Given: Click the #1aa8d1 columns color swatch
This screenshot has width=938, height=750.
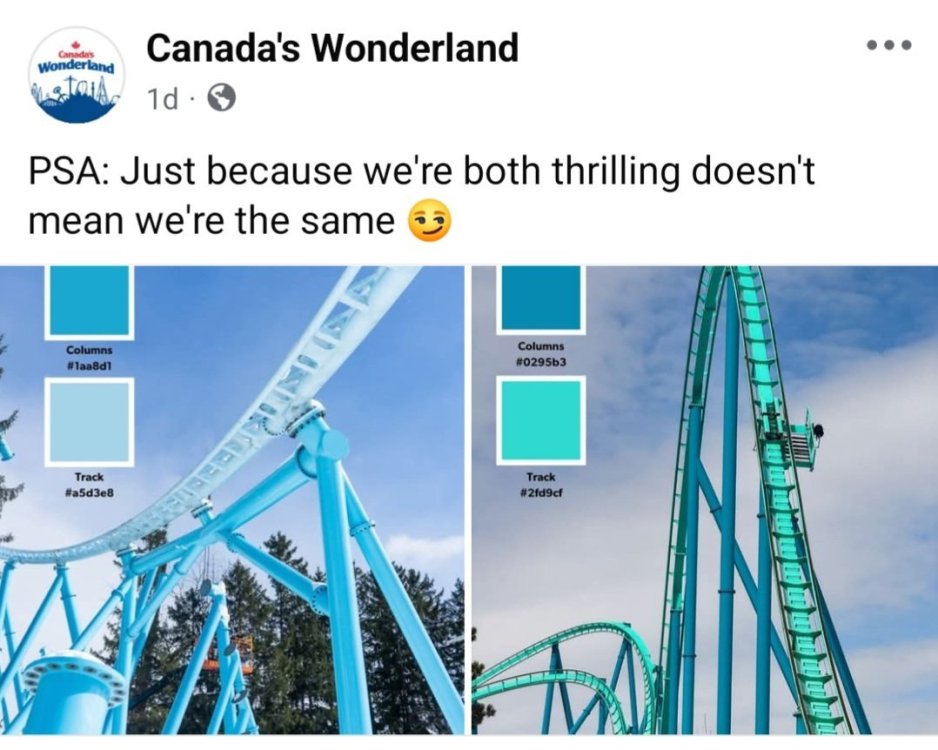Looking at the screenshot, I should tap(89, 301).
